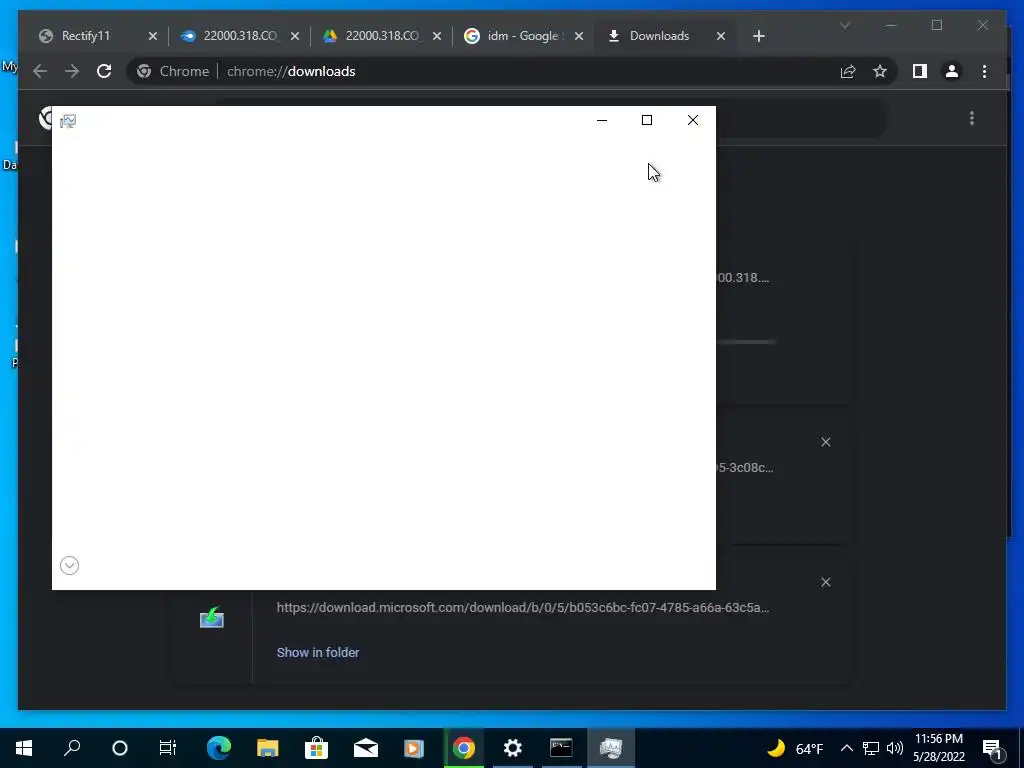Screen dimensions: 1024x768
Task: Open the download.microsoft.com download link
Action: [x=522, y=607]
